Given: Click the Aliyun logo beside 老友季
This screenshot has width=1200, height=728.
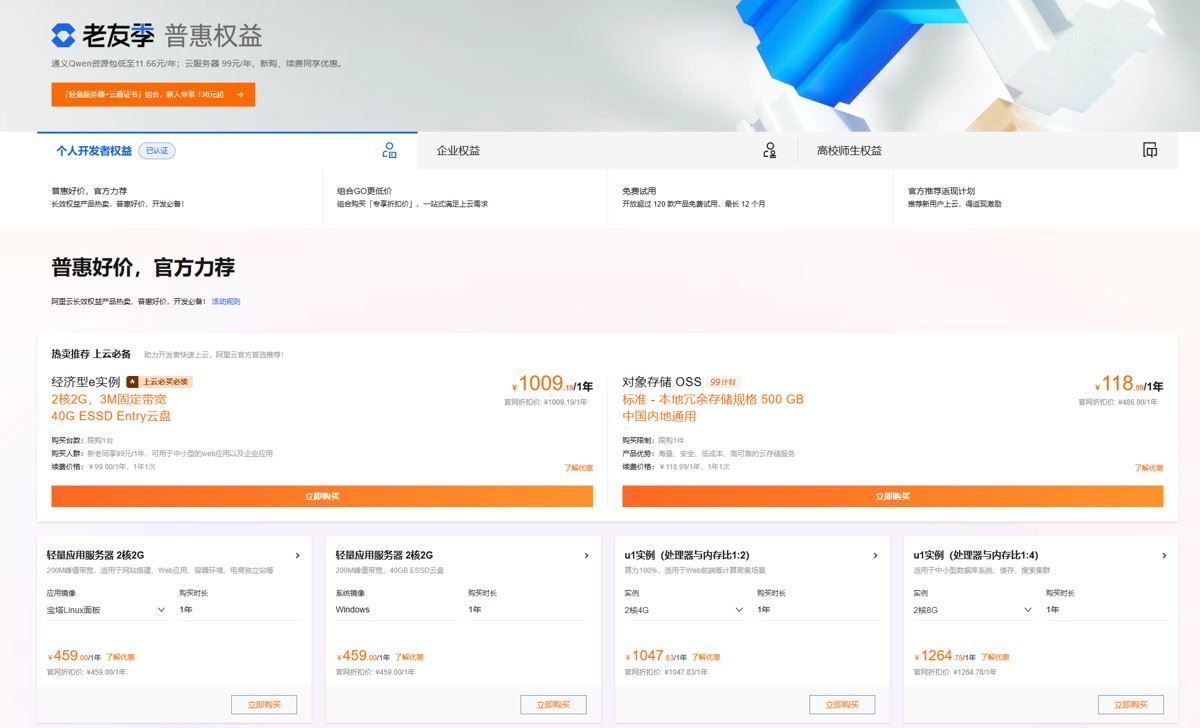Looking at the screenshot, I should pyautogui.click(x=63, y=36).
